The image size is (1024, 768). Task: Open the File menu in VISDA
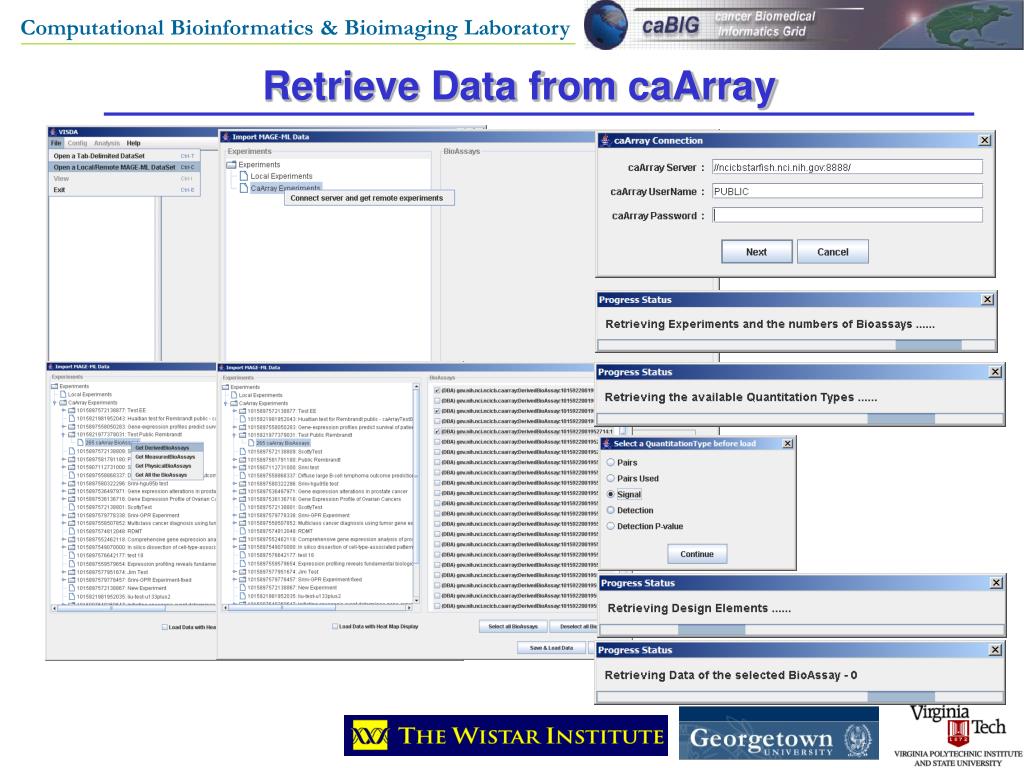click(x=56, y=143)
